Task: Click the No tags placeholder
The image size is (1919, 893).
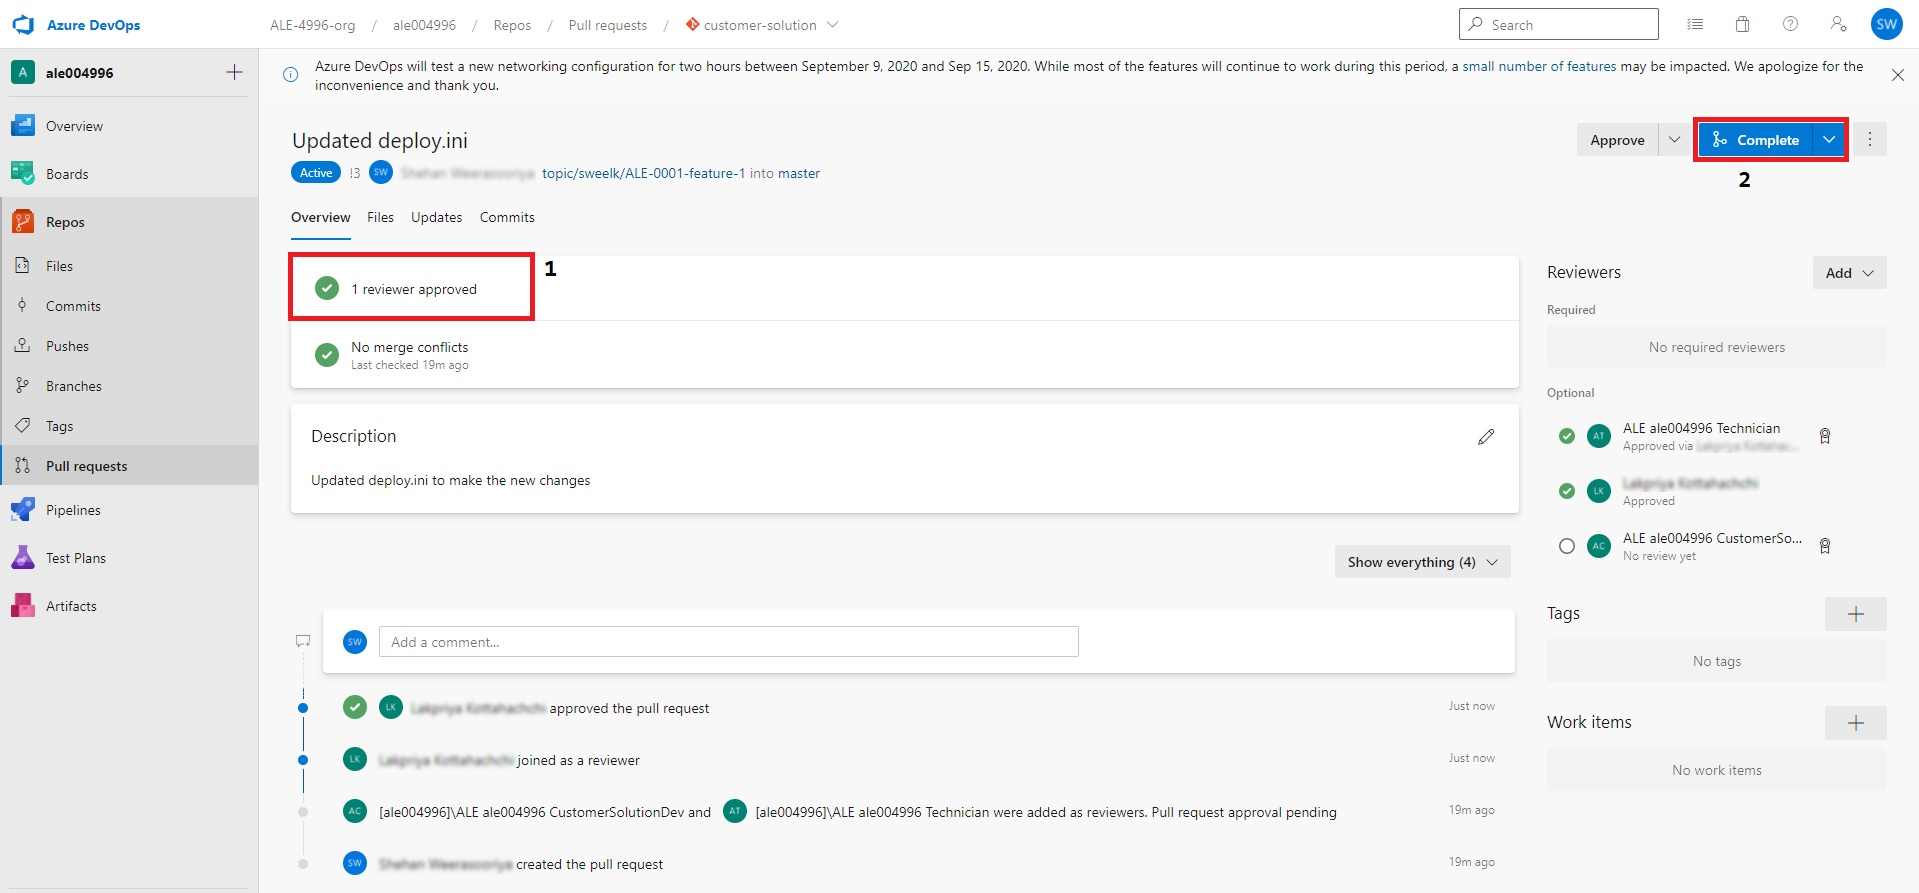Action: click(1717, 661)
